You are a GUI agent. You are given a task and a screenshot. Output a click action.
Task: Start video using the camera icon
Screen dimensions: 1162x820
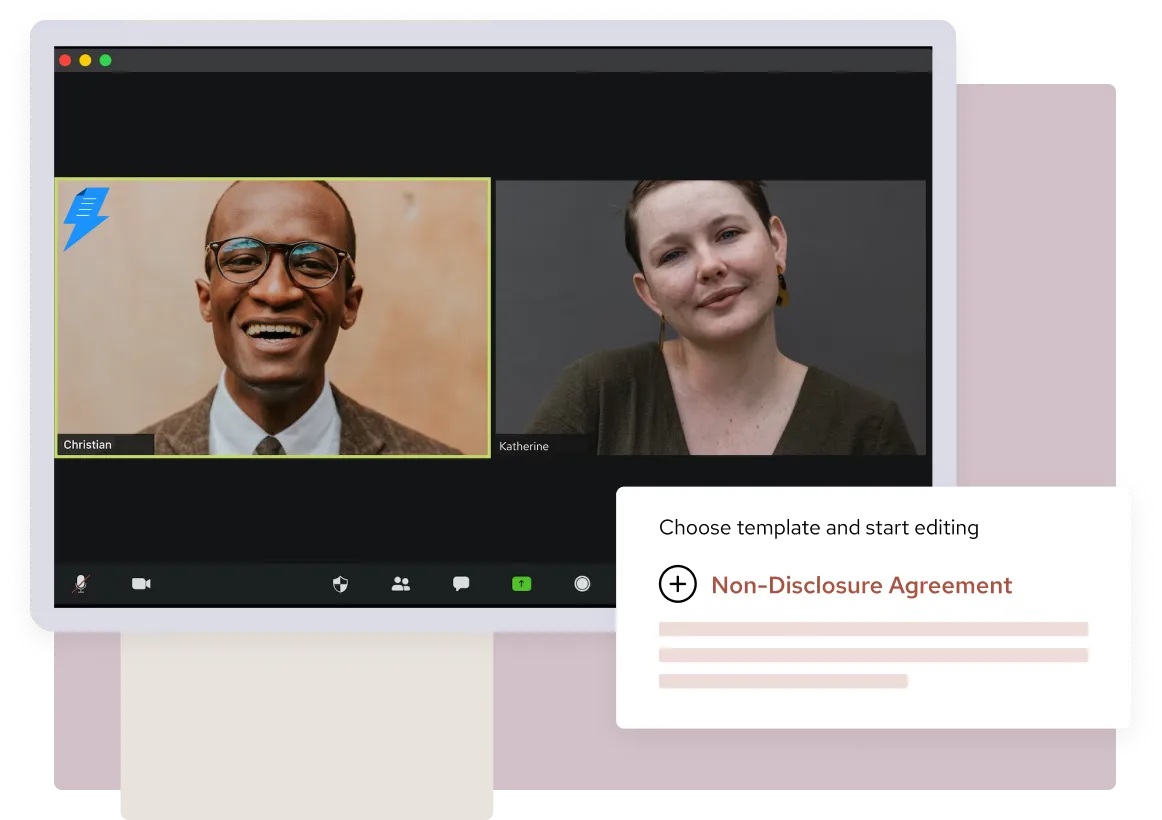[141, 583]
